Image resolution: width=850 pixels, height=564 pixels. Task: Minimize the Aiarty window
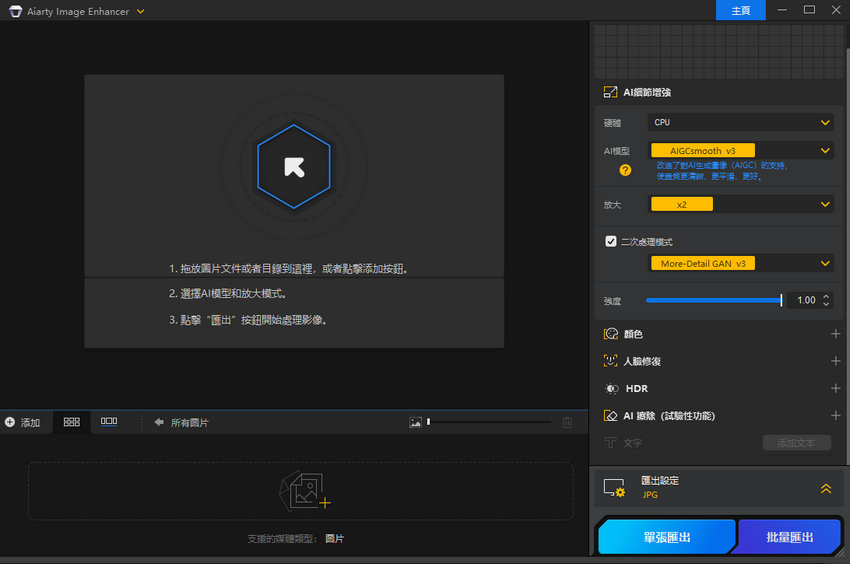point(782,10)
